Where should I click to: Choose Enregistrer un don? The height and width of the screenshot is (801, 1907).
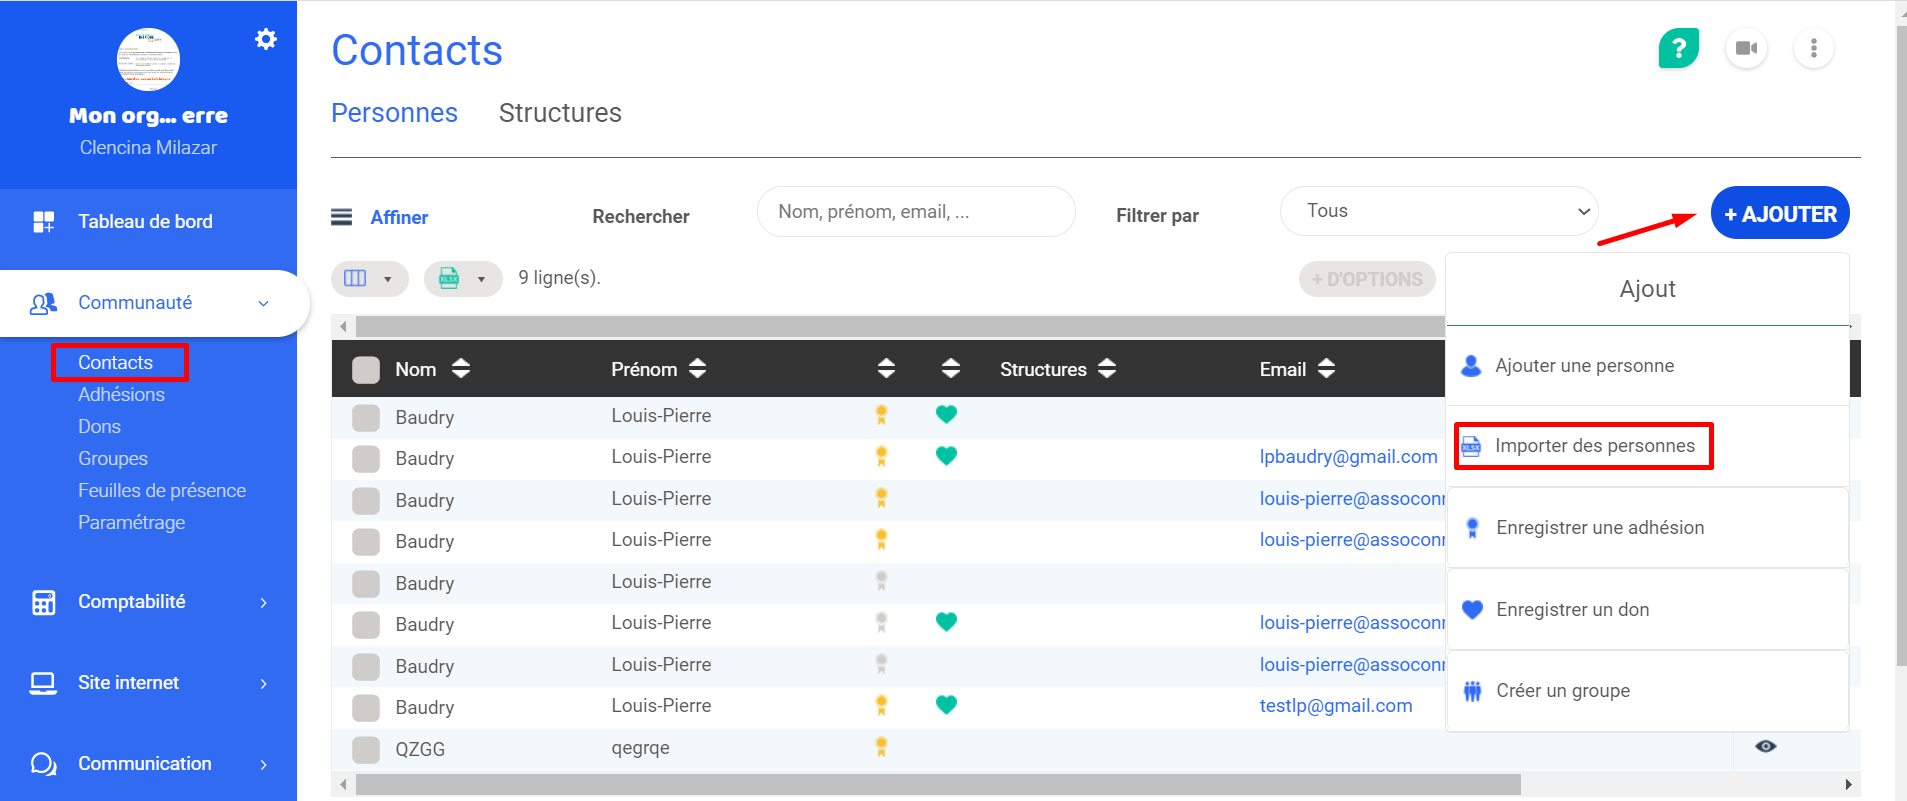1647,609
